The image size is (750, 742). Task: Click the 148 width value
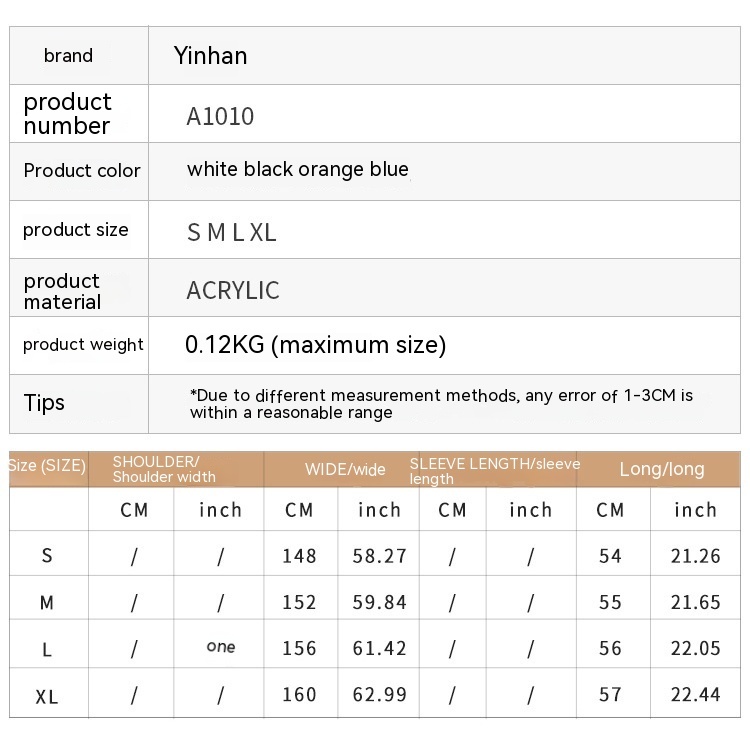tap(299, 556)
